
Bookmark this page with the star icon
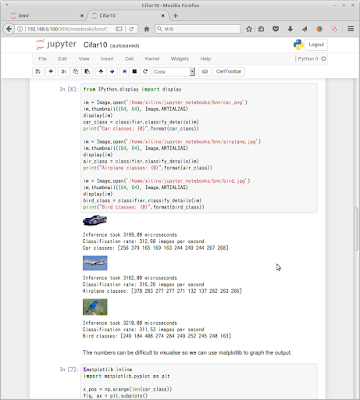point(249,29)
